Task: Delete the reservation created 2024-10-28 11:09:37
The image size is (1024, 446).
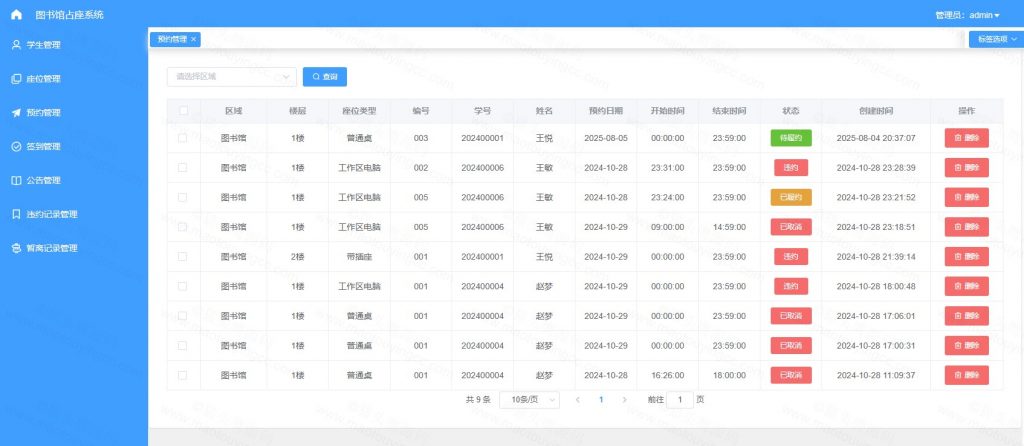Action: [x=967, y=375]
